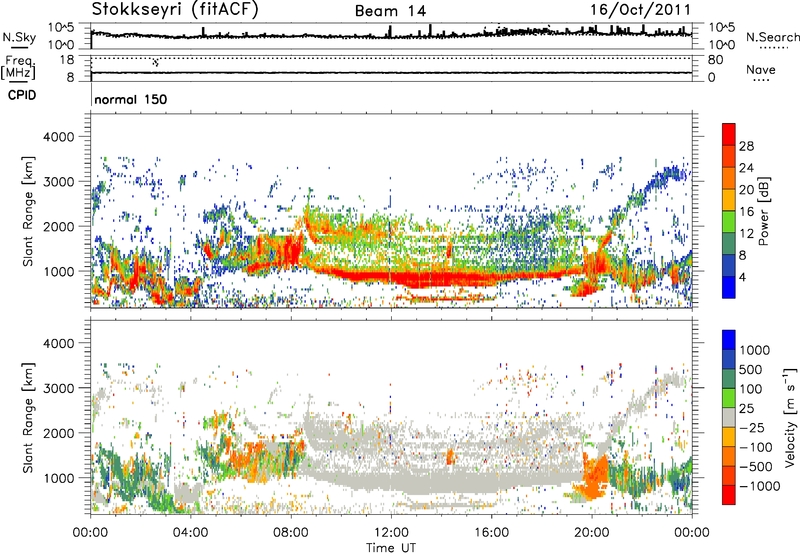Click the 'Velocity [m s-1]' color bar title
Screen dimensions: 800x554
(790, 417)
